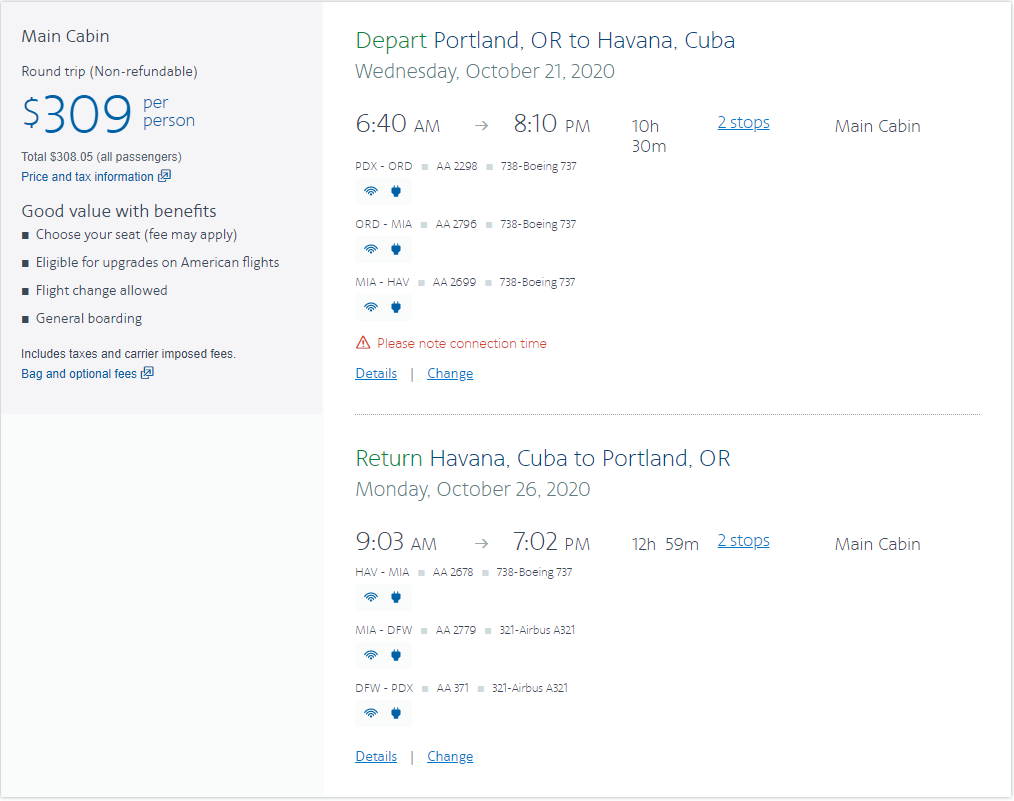
Task: Click flight number AA 2699
Action: click(454, 283)
